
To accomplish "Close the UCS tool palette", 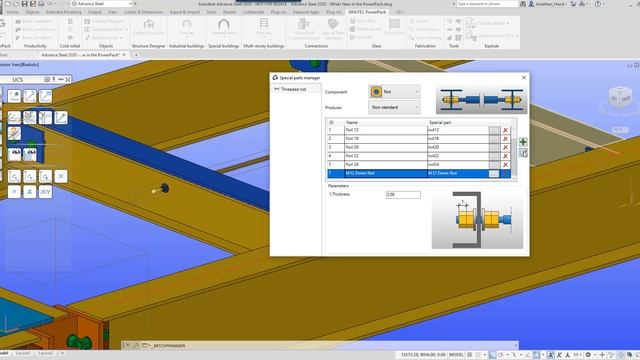I will (x=68, y=79).
